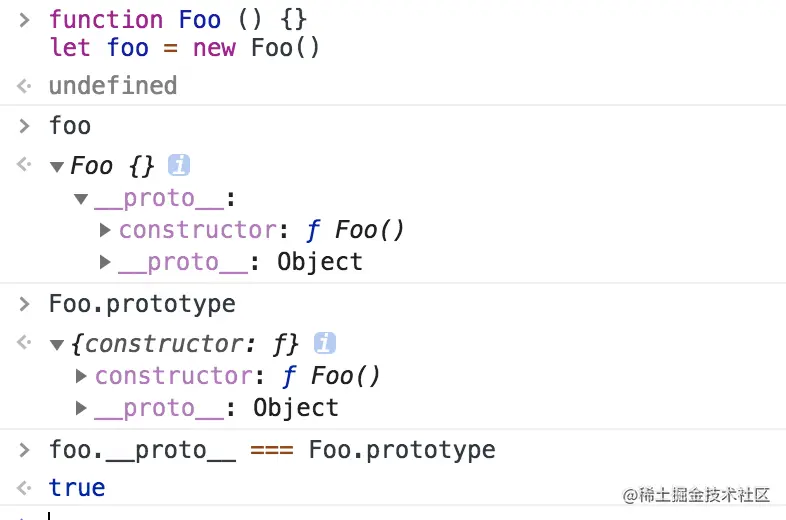Click the foo.__proto__ === Foo.prototype expression
This screenshot has height=520, width=786.
click(272, 450)
